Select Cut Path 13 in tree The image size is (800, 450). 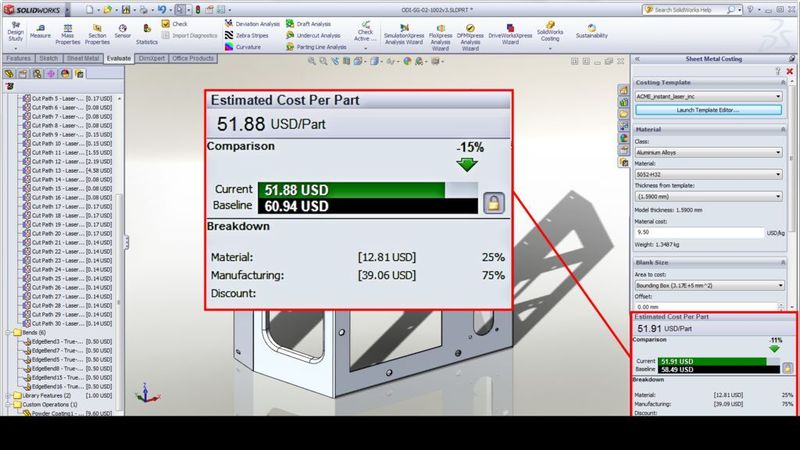tap(67, 170)
